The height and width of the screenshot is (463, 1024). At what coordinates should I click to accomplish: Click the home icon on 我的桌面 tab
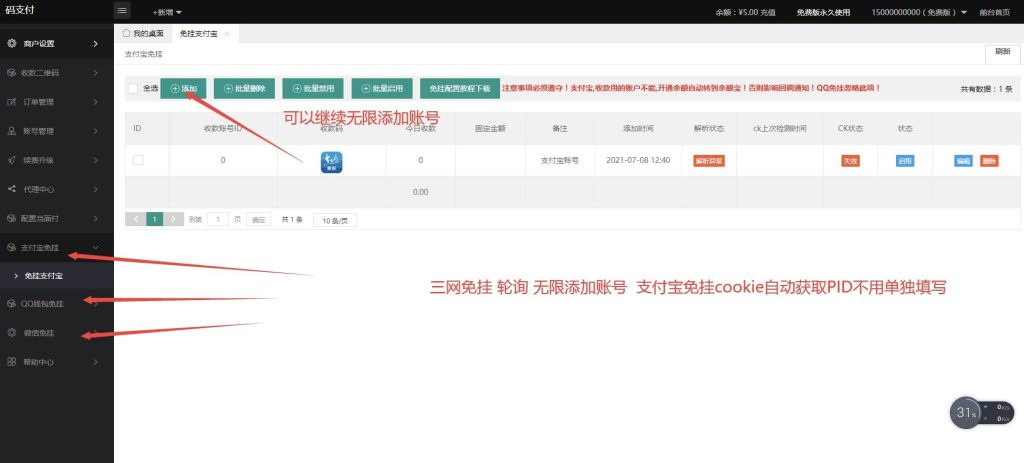pyautogui.click(x=125, y=34)
